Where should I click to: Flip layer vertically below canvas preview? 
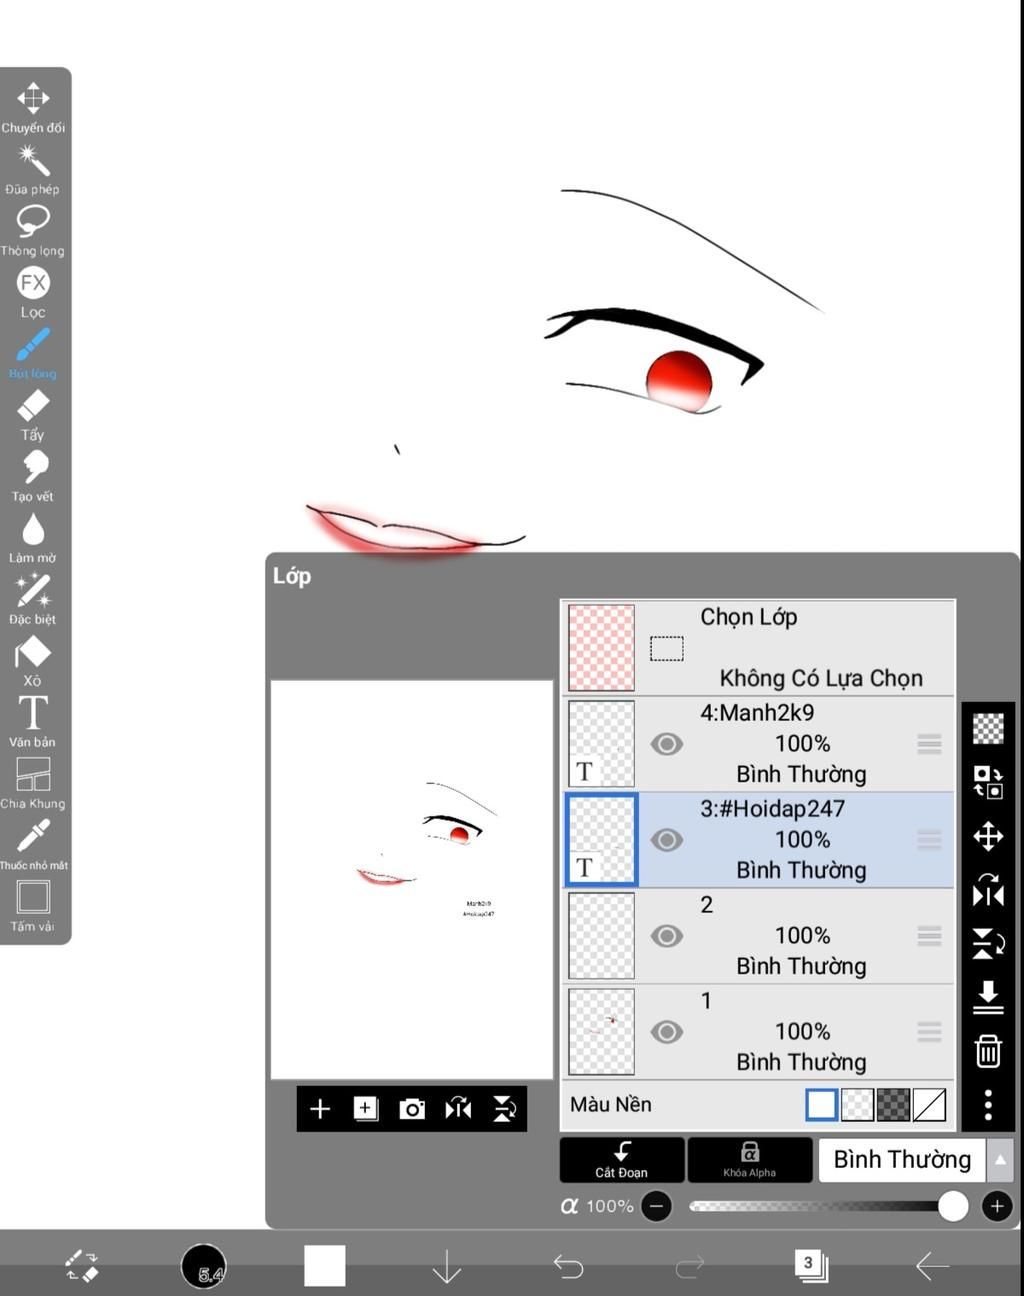[x=504, y=1108]
